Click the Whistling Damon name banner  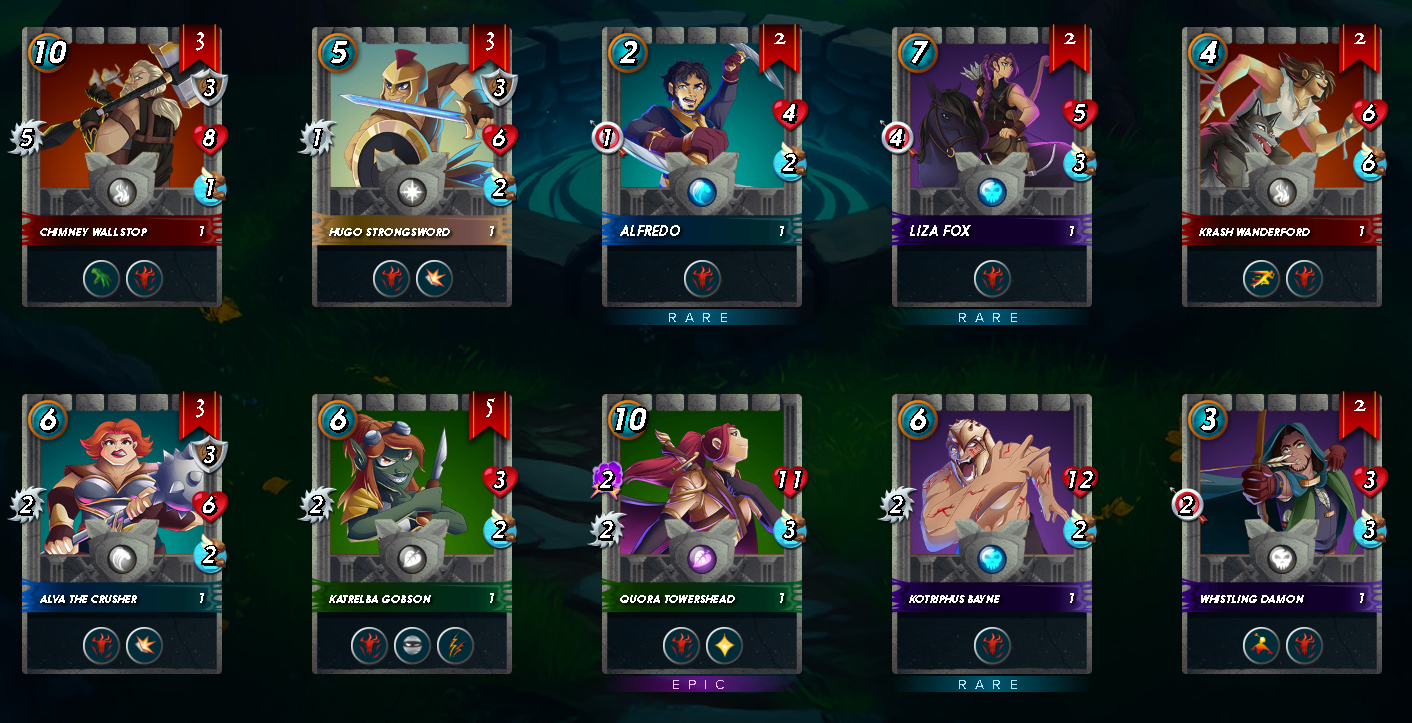(1282, 598)
